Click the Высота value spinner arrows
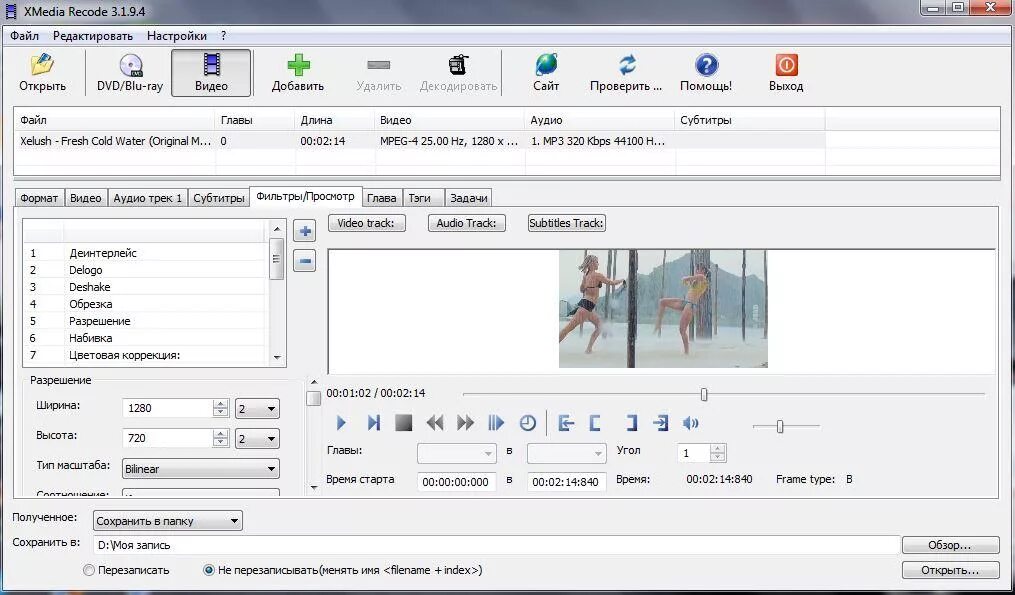The height and width of the screenshot is (595, 1015). (221, 438)
